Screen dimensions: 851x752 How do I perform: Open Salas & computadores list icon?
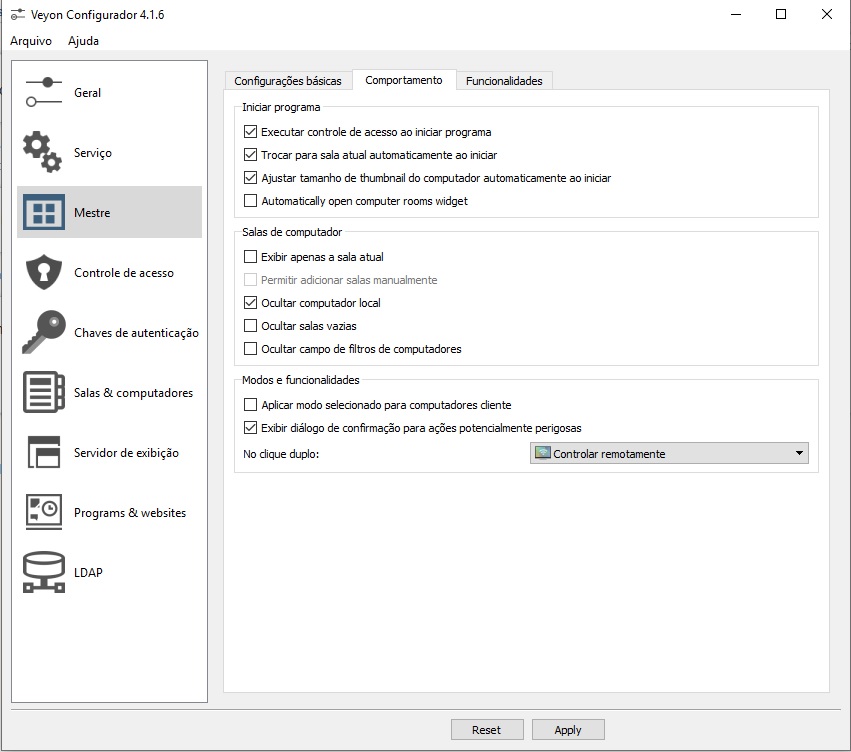point(43,392)
